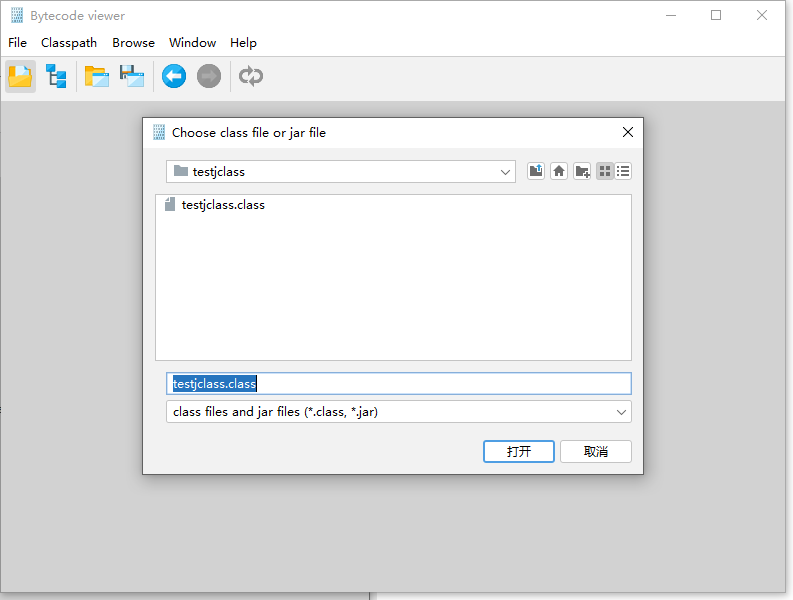Image resolution: width=793 pixels, height=600 pixels.
Task: Minimize the Bytecode viewer window
Action: [x=671, y=15]
